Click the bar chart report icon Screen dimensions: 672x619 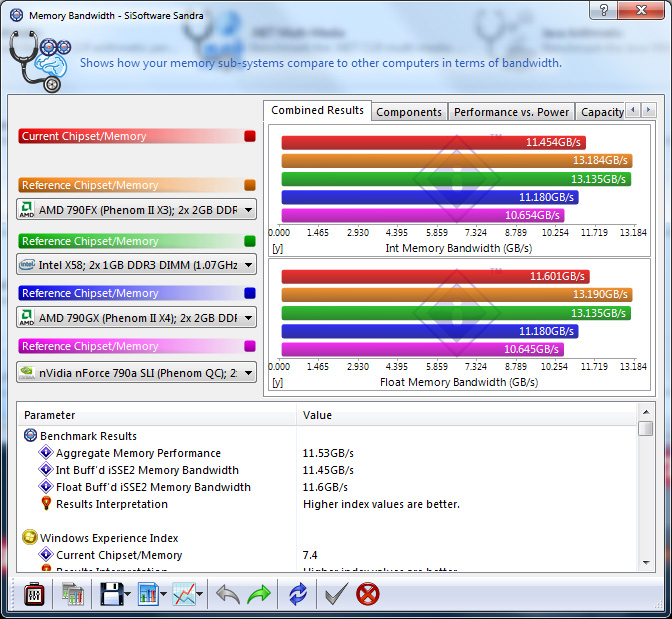click(x=148, y=595)
